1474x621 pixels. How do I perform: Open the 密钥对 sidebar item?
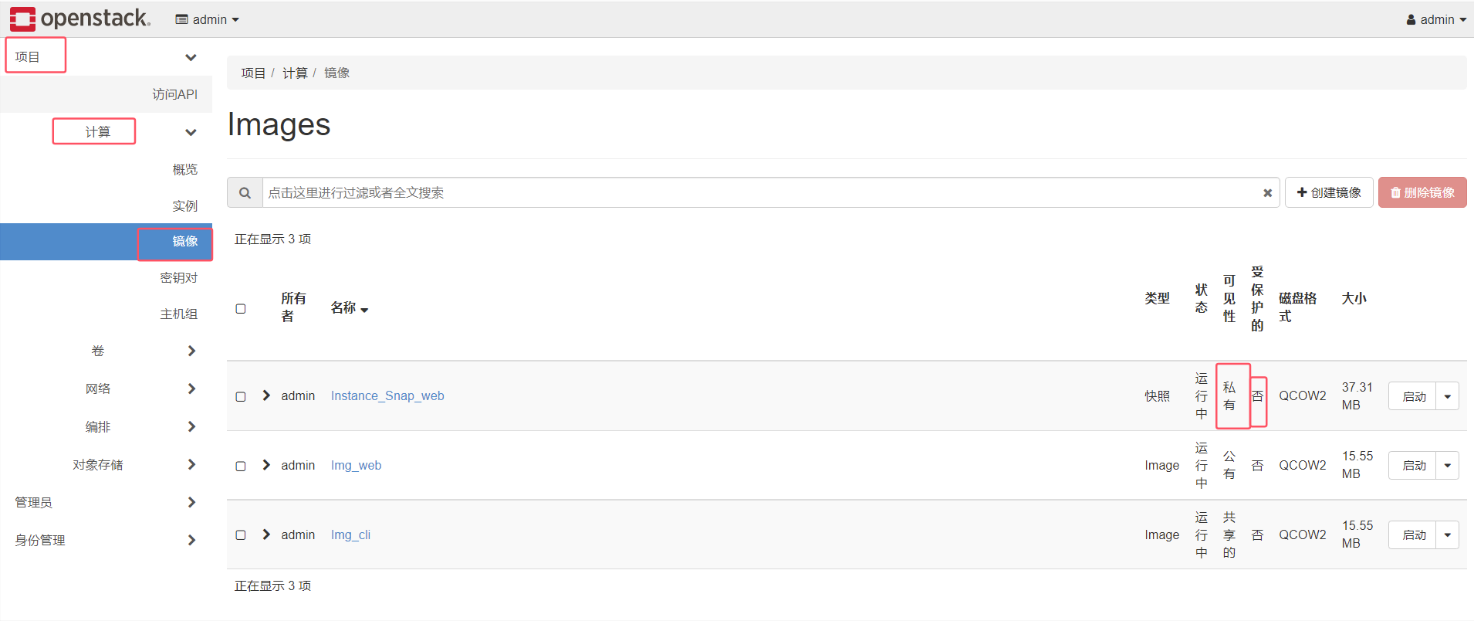click(x=179, y=278)
